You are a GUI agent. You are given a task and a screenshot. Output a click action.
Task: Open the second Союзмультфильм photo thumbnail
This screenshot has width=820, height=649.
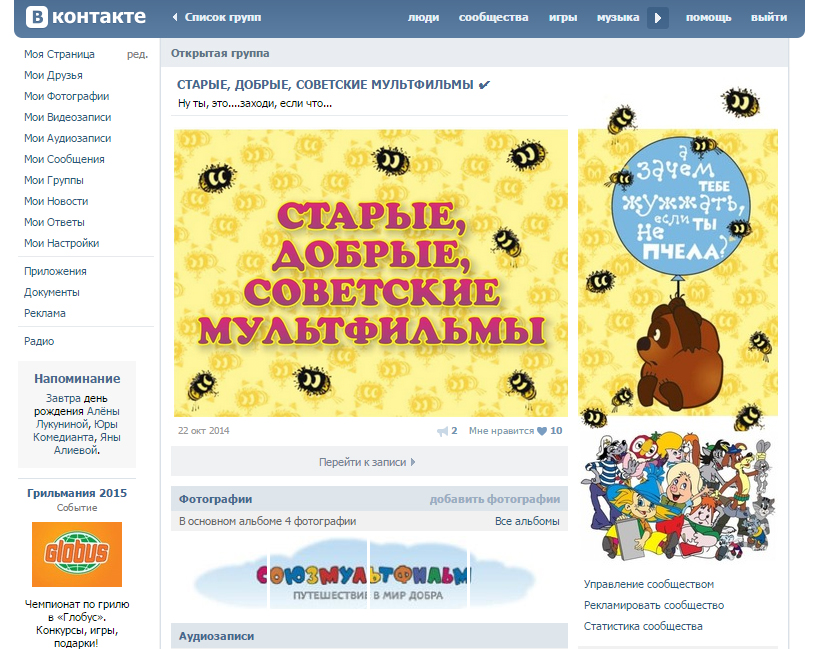coord(318,574)
